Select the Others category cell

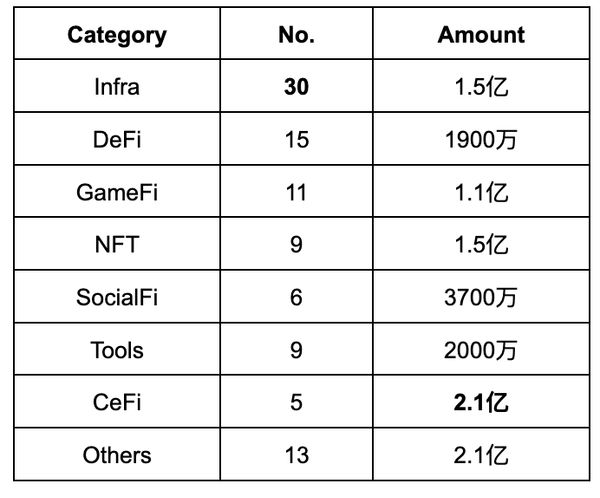tap(117, 455)
